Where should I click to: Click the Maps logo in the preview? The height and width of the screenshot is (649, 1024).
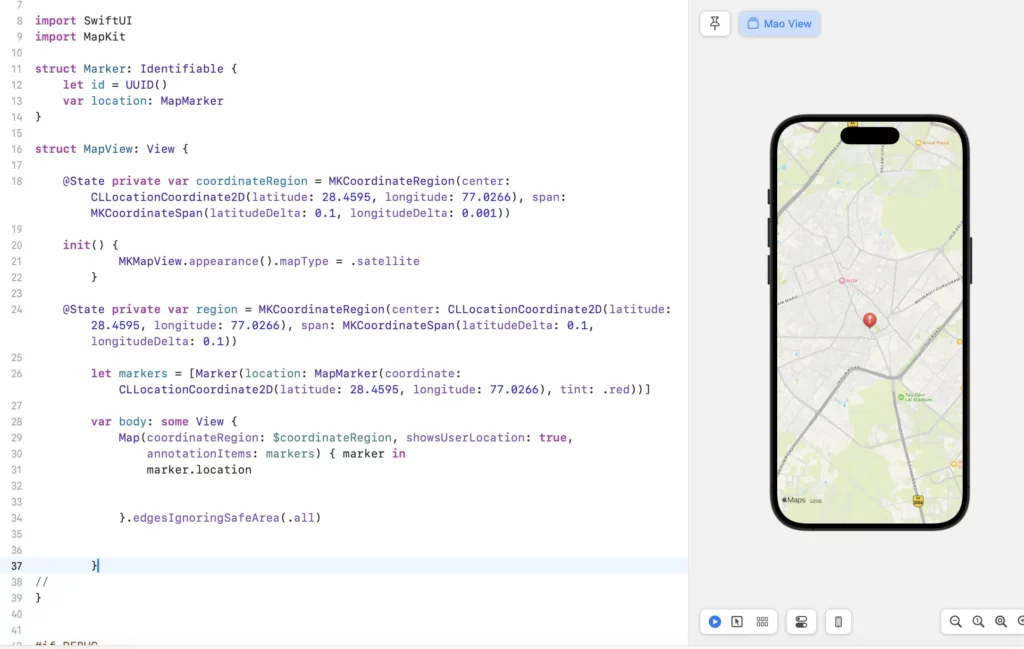(x=794, y=500)
